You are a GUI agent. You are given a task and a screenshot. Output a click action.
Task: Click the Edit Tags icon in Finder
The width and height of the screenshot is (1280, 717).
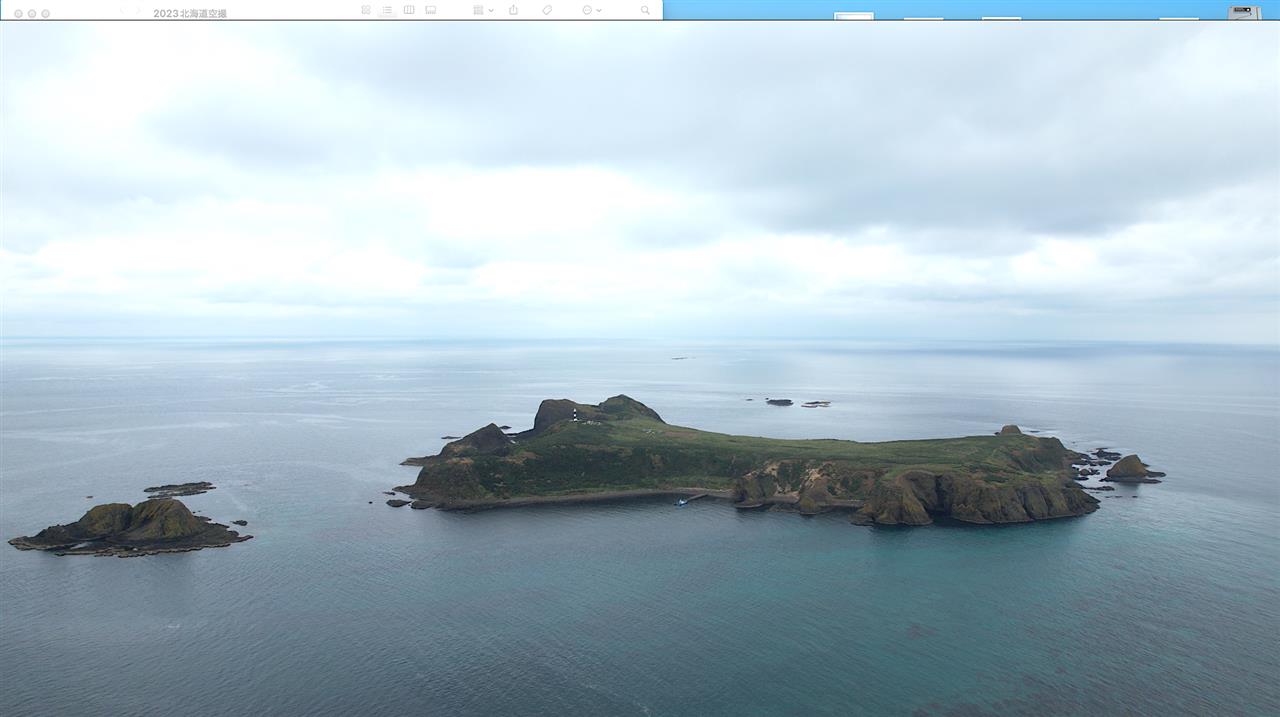tap(547, 10)
